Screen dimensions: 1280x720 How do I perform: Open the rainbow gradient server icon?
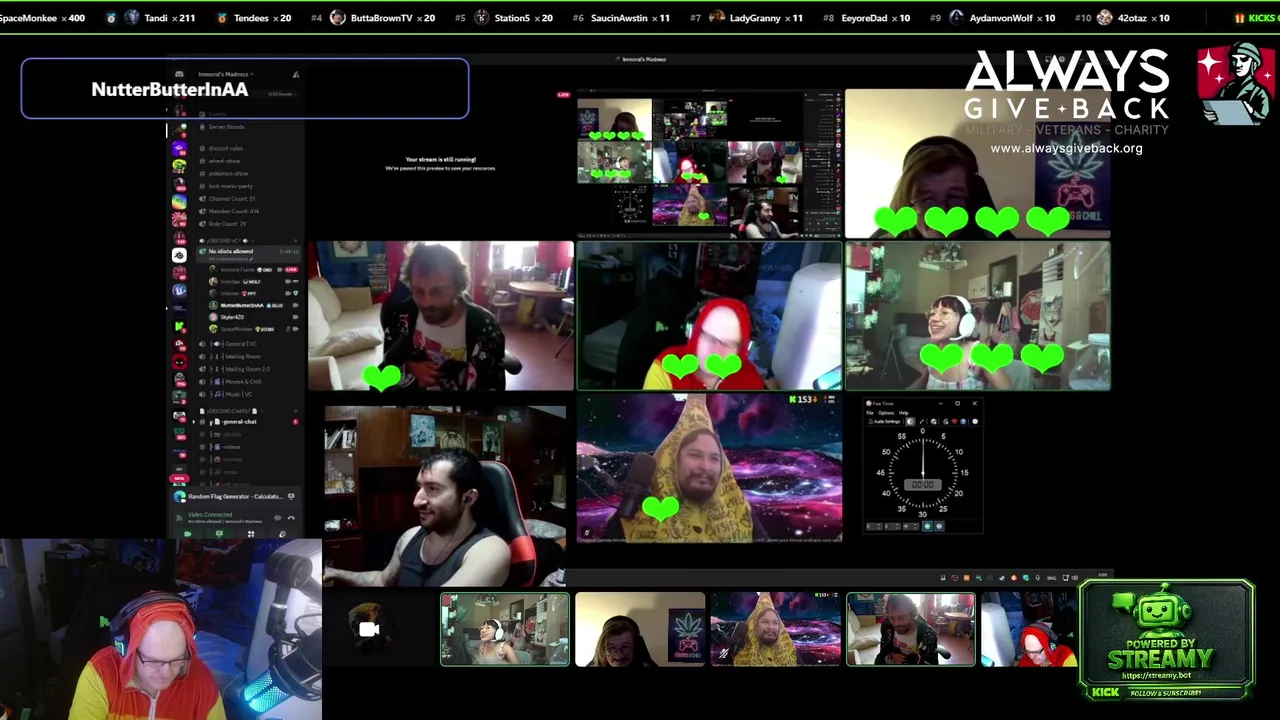[x=179, y=202]
